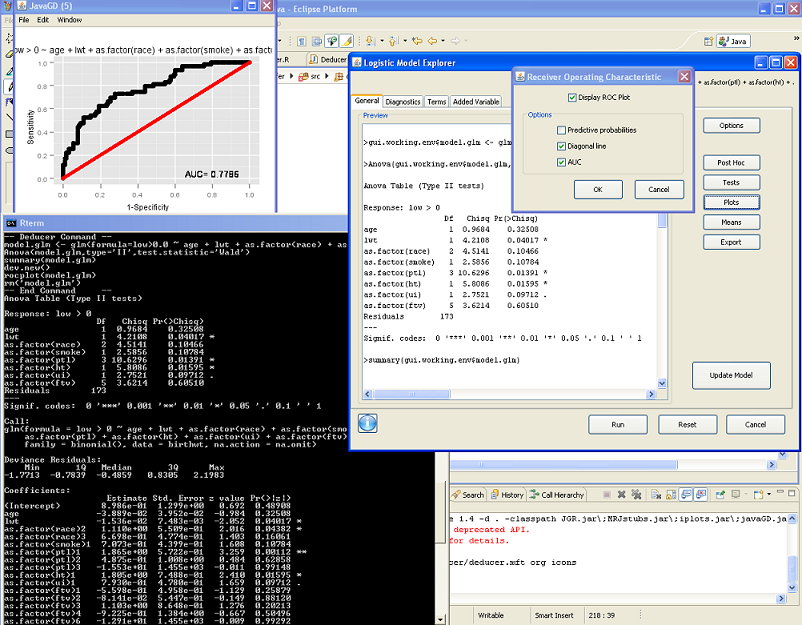Click the Display Selected Console icon
The height and width of the screenshot is (625, 802).
pos(736,495)
